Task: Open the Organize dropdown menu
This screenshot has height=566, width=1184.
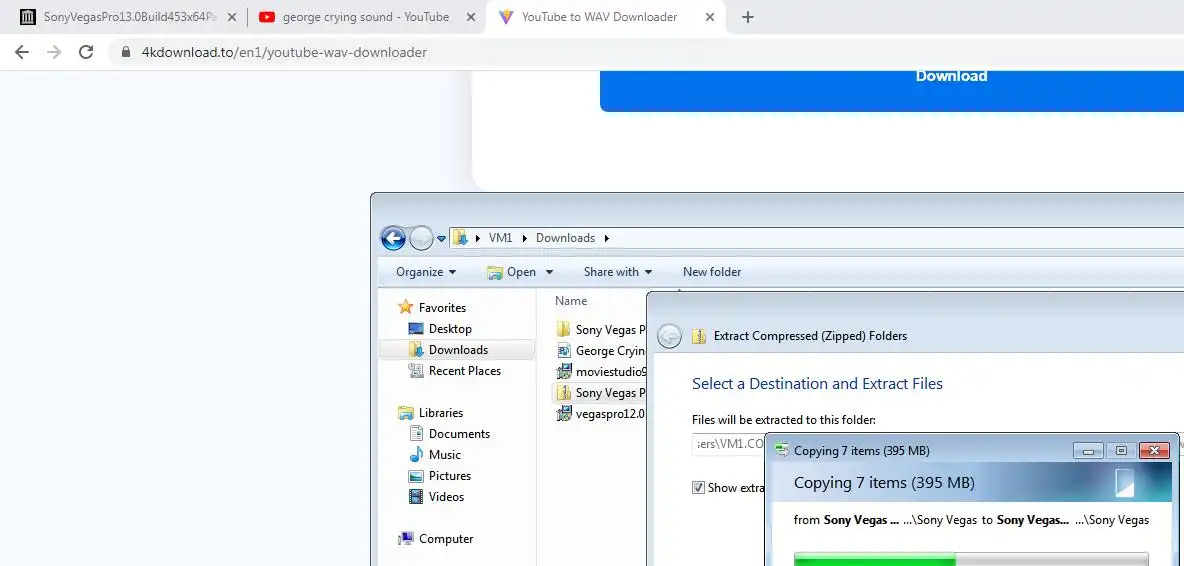Action: coord(426,272)
